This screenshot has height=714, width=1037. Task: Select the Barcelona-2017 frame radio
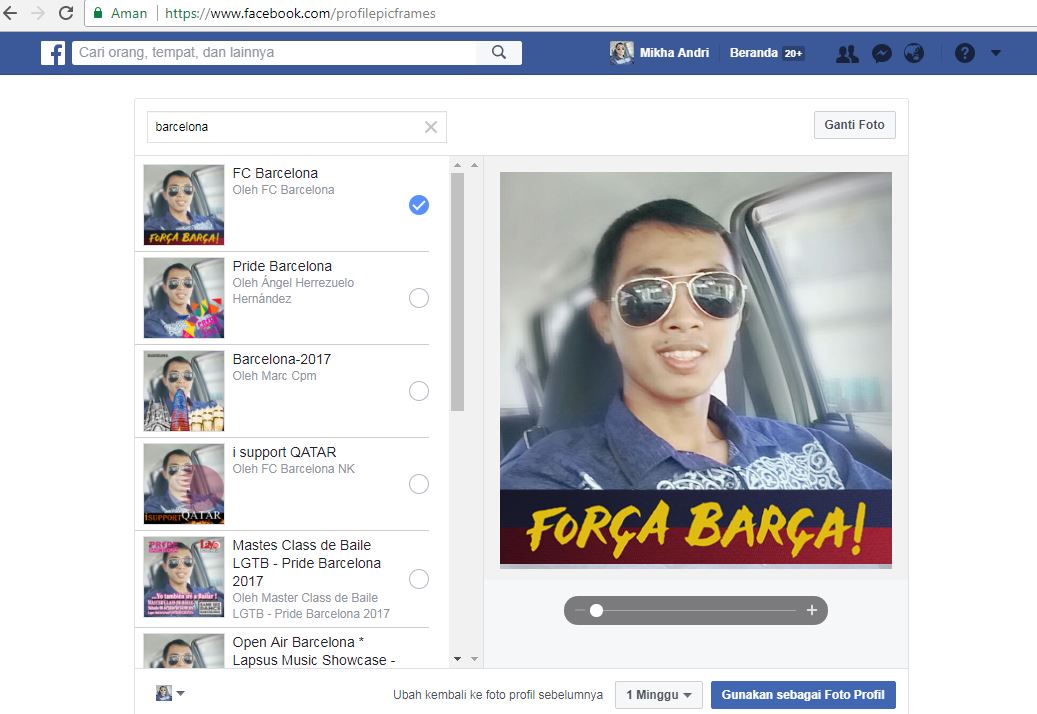tap(419, 391)
